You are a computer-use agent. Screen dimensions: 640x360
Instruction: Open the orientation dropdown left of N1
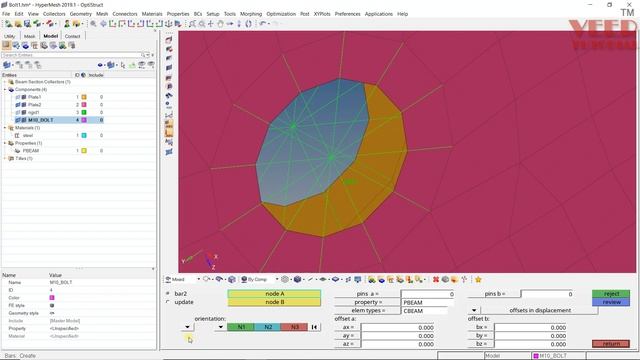point(220,327)
